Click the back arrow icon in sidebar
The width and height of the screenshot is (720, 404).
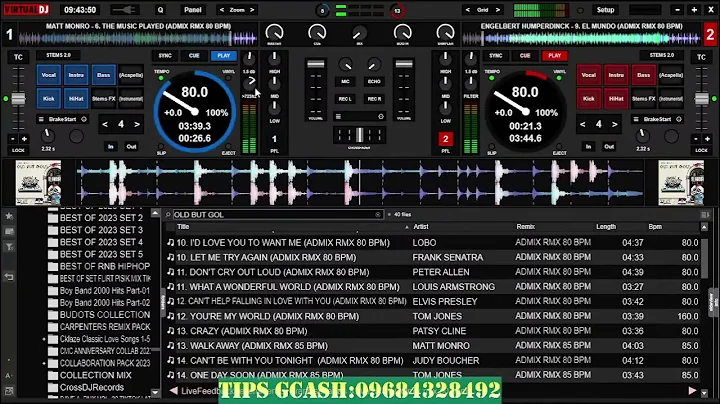pos(9,277)
